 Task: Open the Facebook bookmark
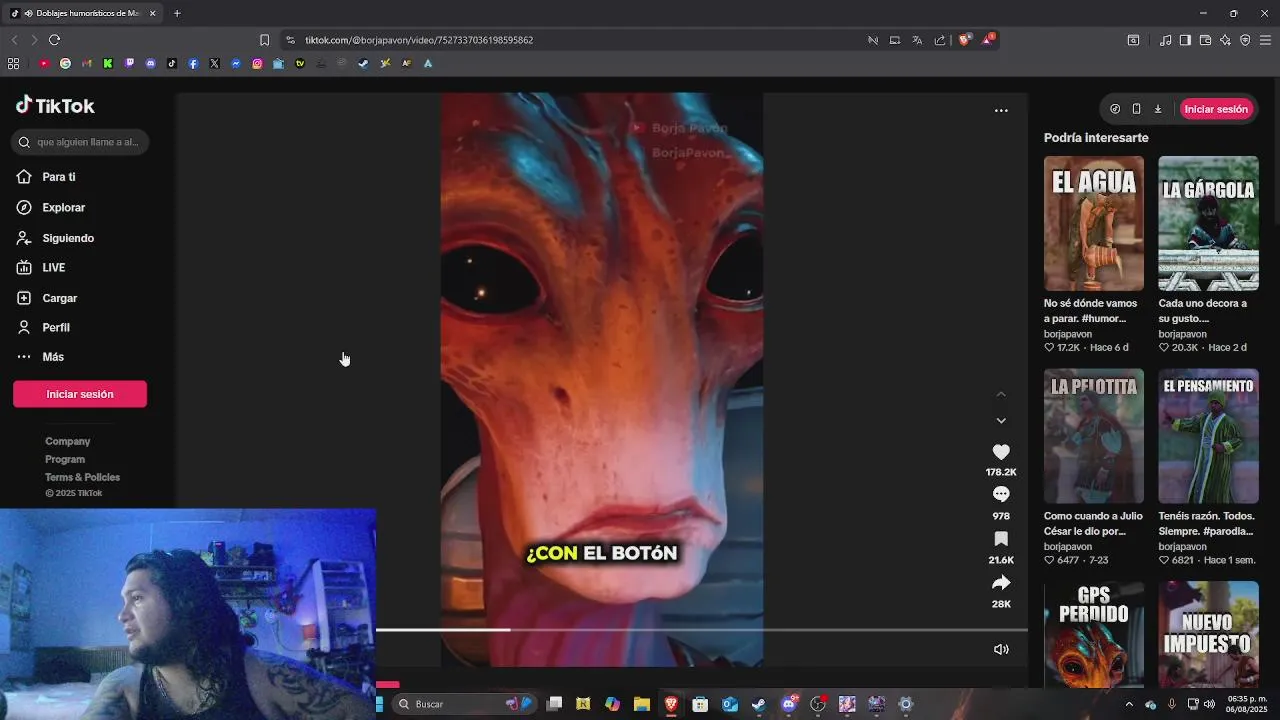click(x=193, y=63)
